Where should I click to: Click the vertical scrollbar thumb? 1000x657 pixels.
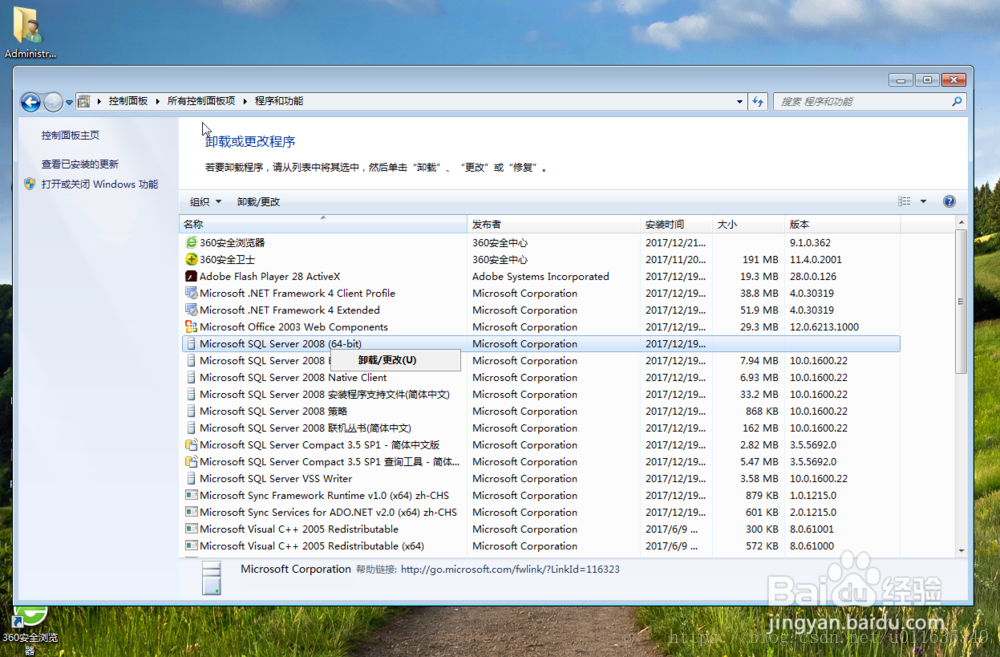point(961,301)
